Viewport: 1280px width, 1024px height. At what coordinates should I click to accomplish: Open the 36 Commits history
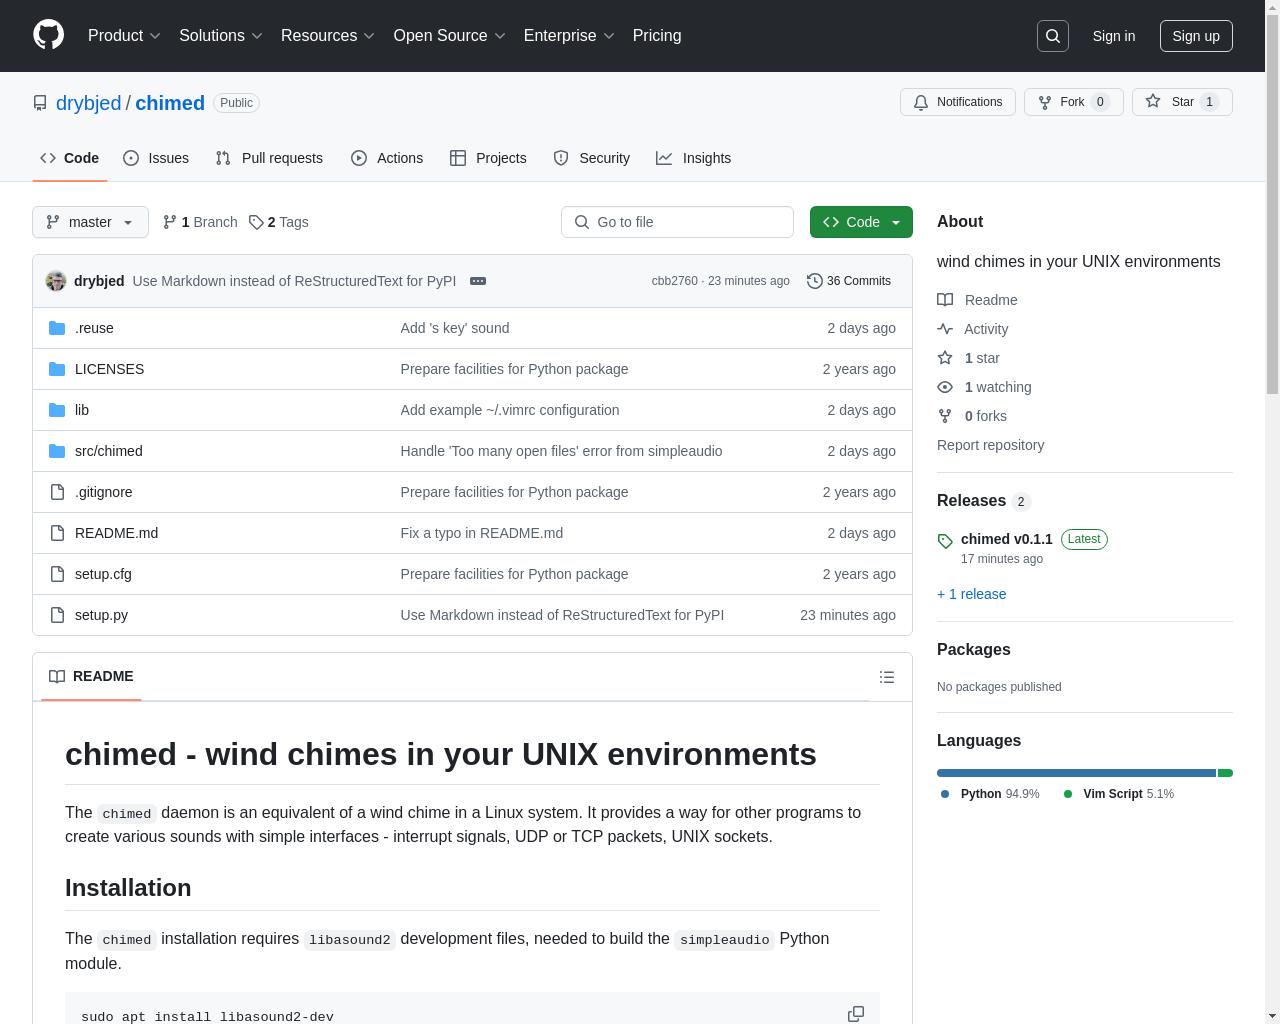click(849, 281)
